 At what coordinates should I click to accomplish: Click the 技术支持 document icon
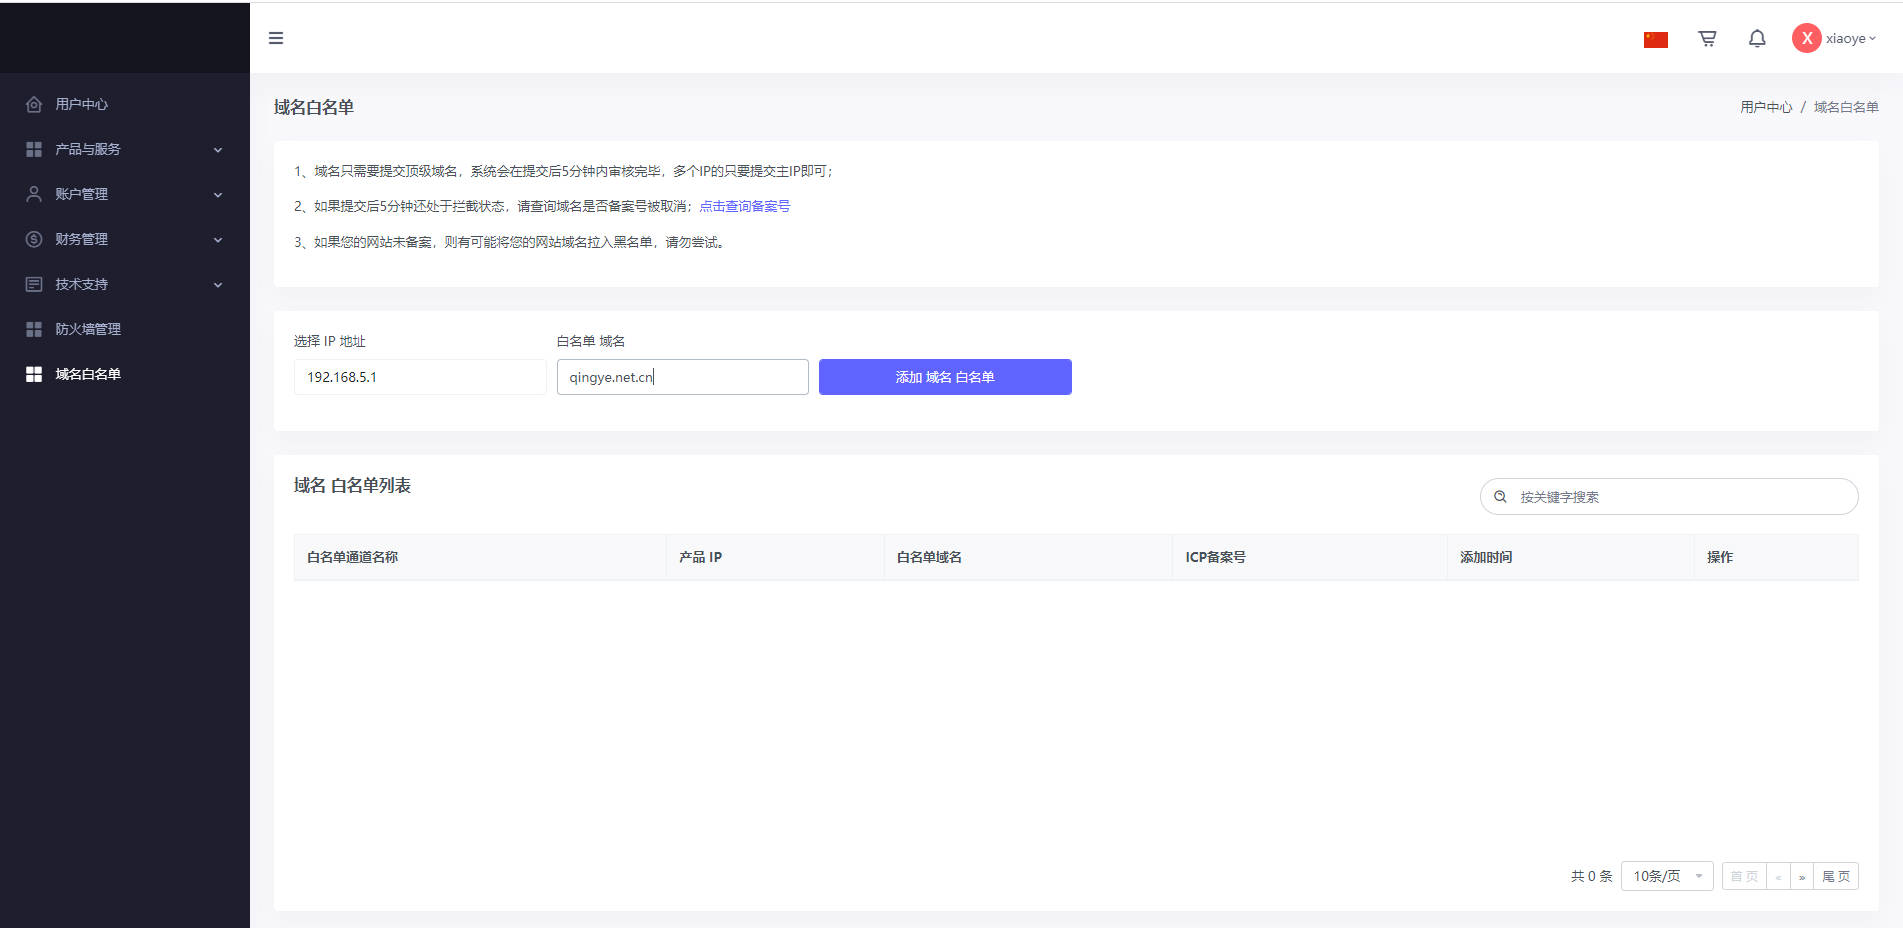click(x=34, y=284)
